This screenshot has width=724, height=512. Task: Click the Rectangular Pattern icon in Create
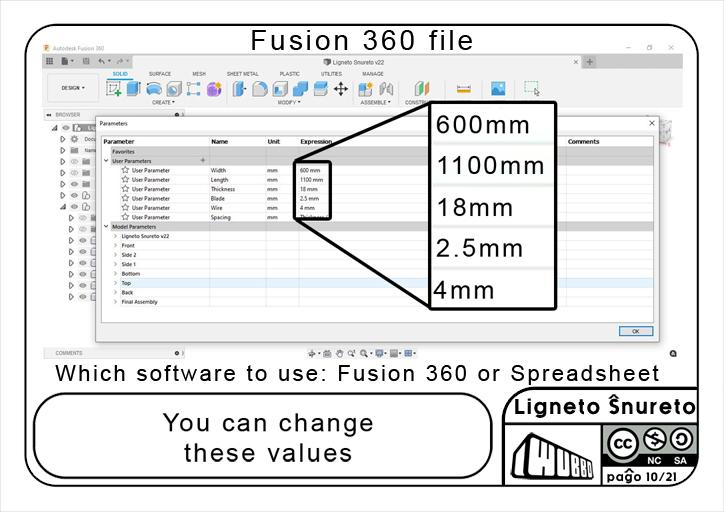(x=193, y=89)
